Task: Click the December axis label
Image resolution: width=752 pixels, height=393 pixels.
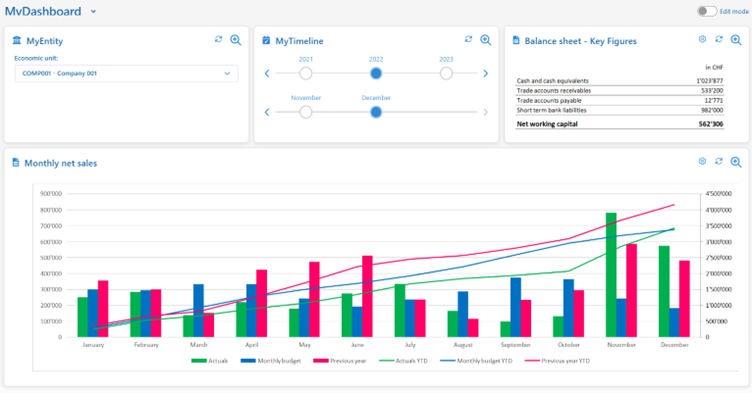Action: (674, 345)
